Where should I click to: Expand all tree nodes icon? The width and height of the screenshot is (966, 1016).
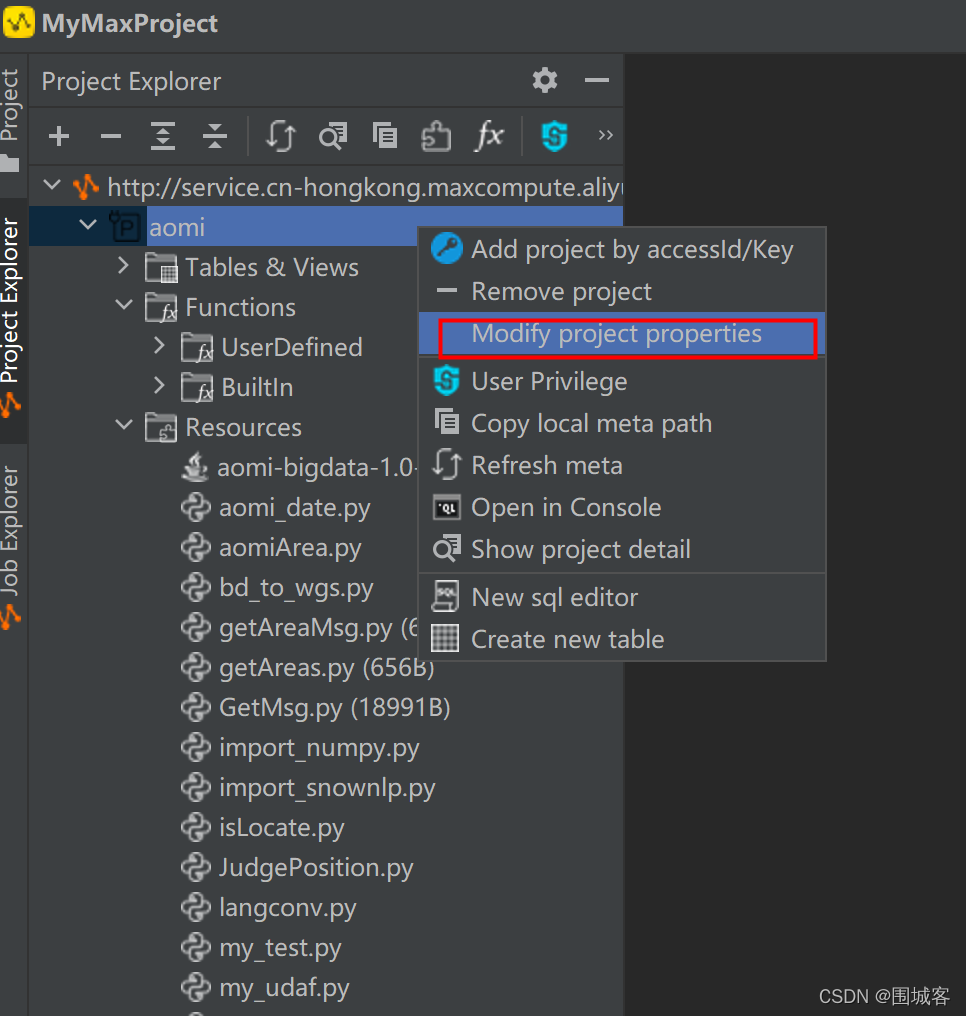pos(163,136)
